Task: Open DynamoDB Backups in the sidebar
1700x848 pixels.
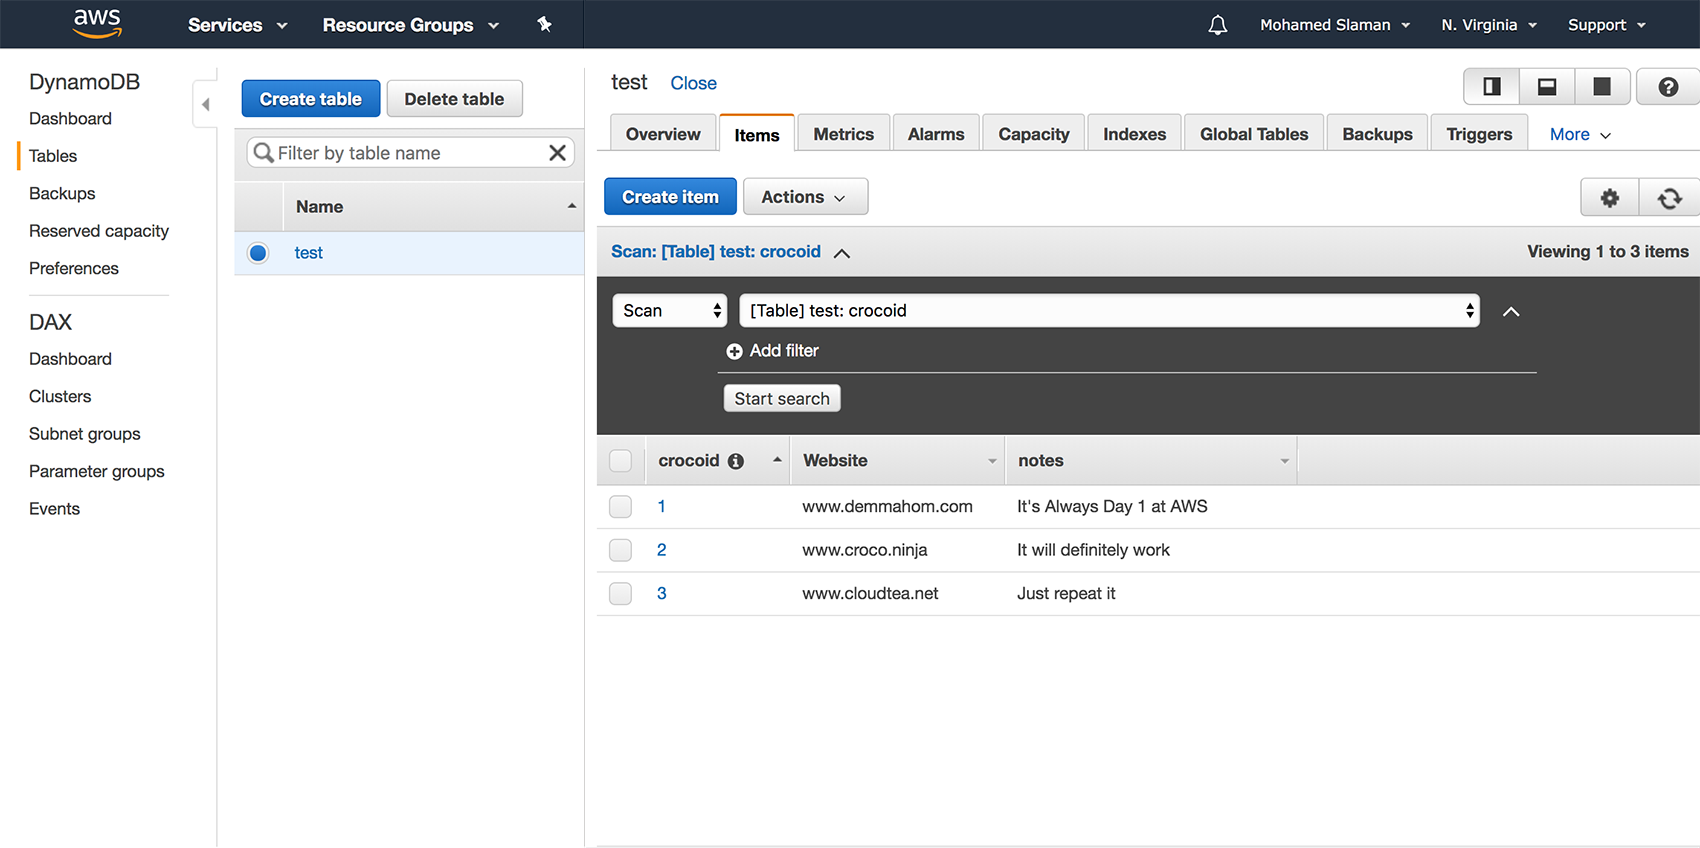Action: pyautogui.click(x=62, y=194)
